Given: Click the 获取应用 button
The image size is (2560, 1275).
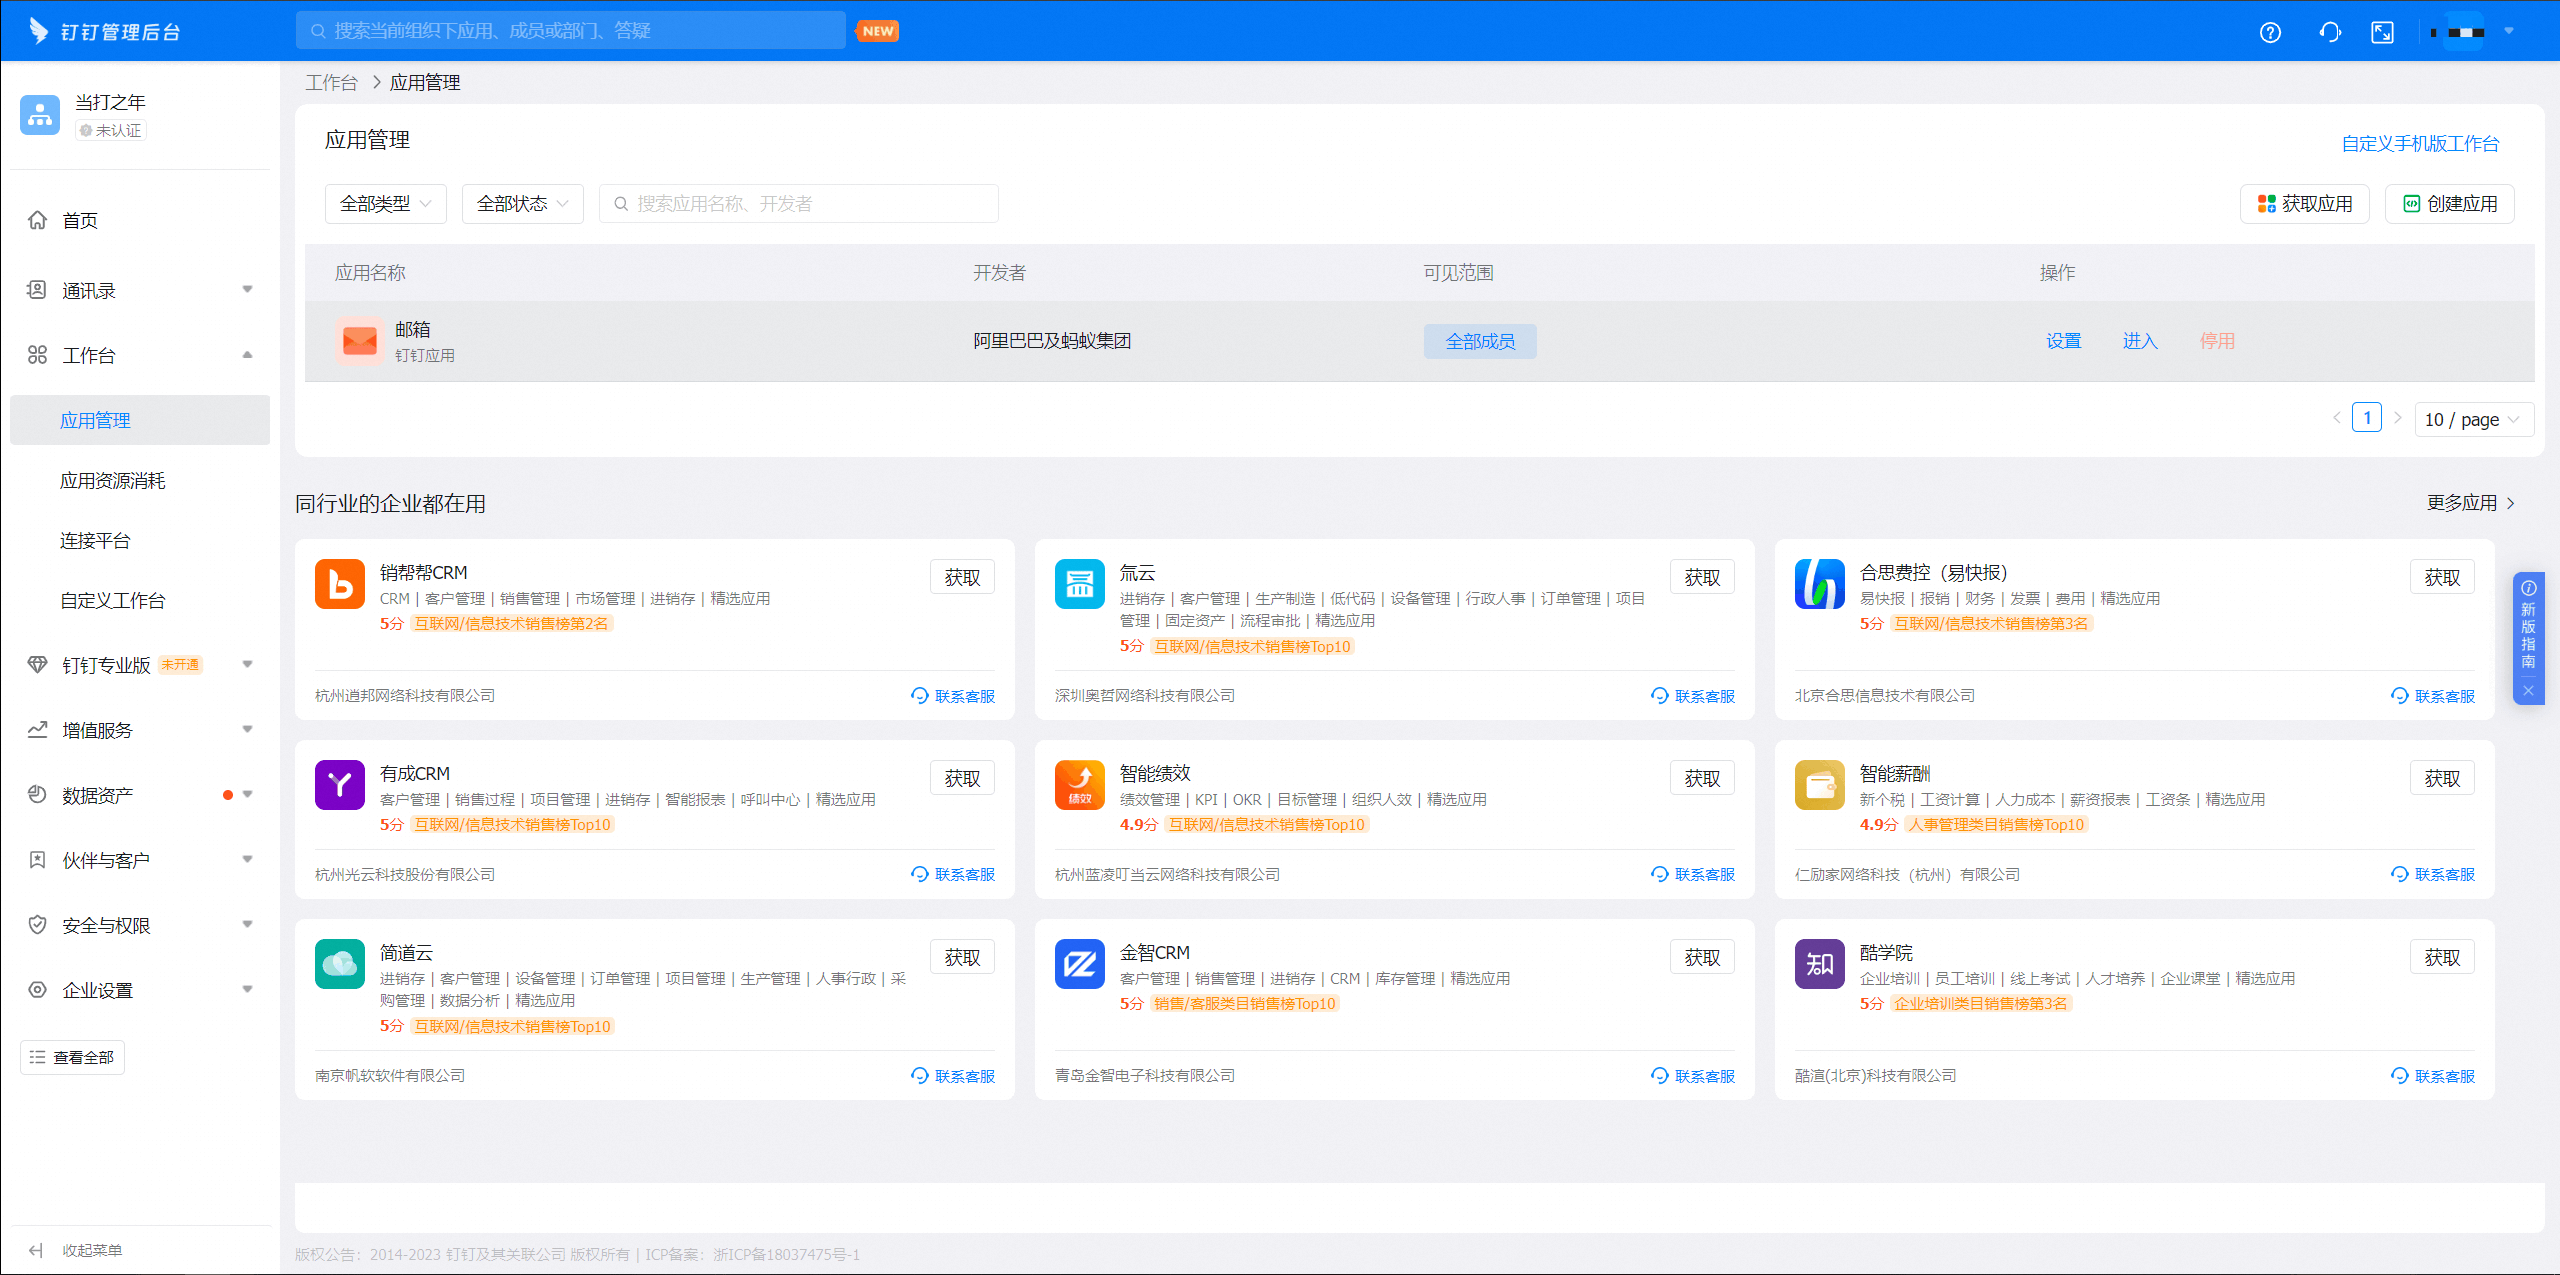Looking at the screenshot, I should point(2305,204).
